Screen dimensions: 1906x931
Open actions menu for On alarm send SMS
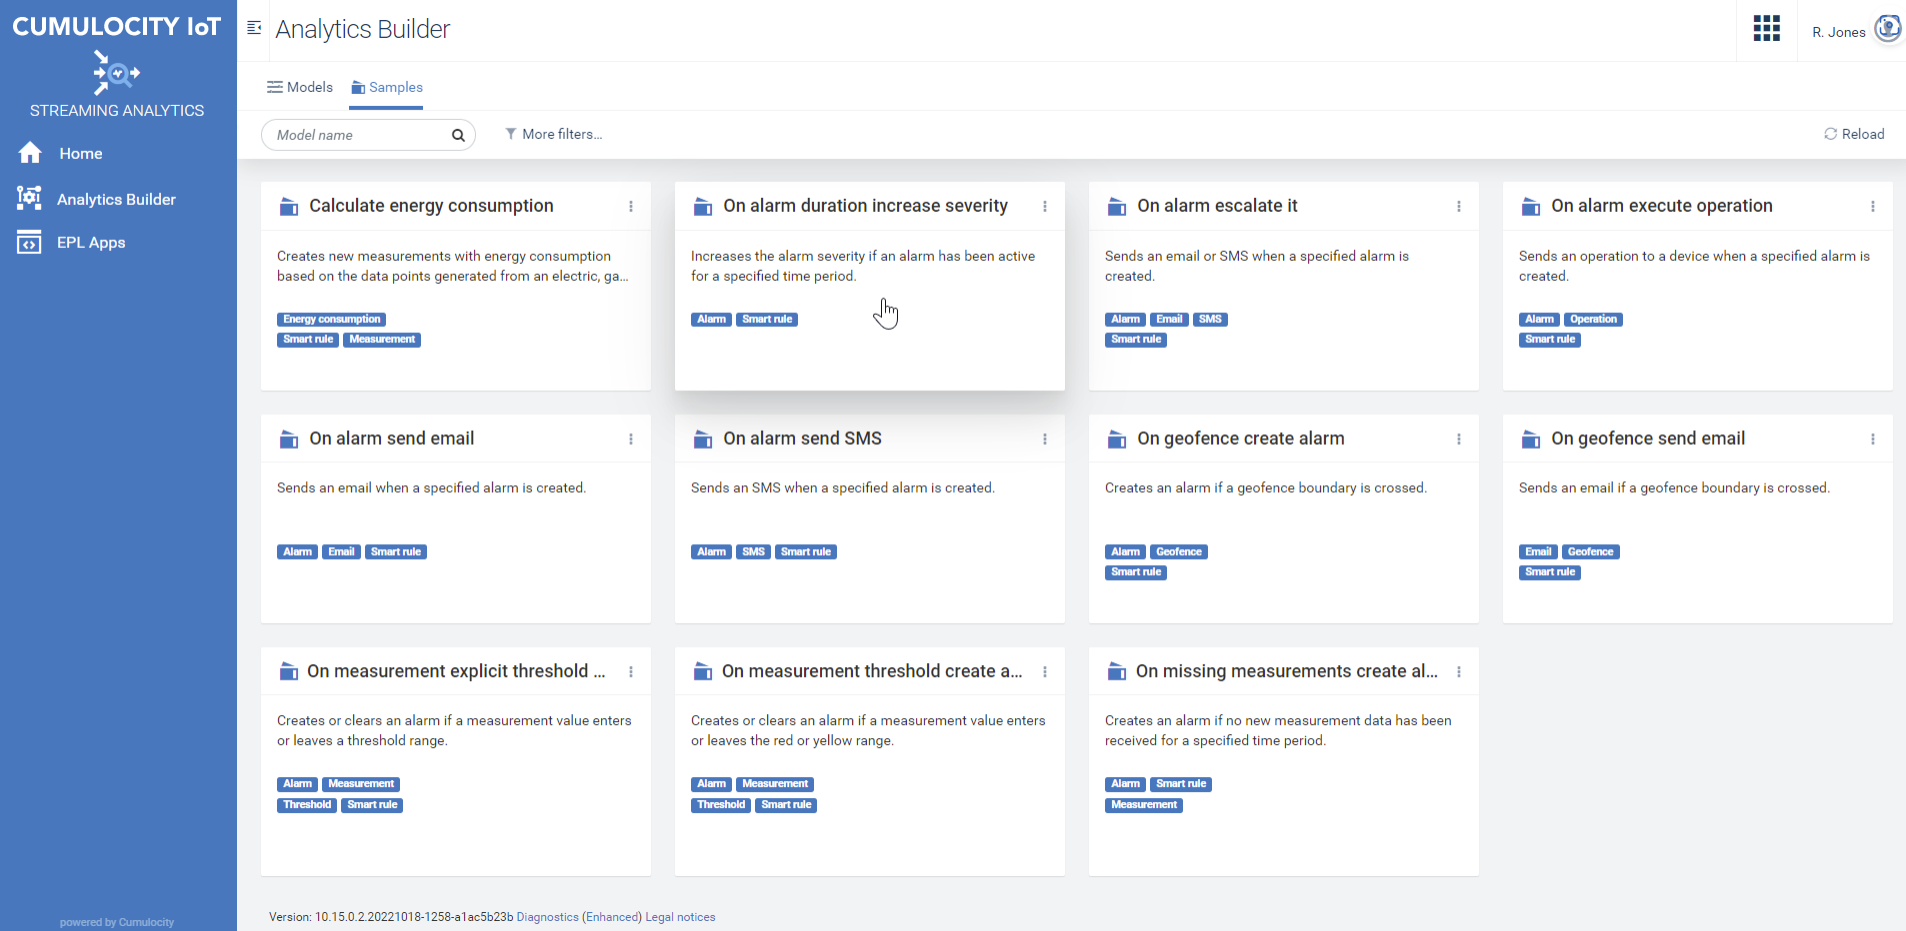click(x=1045, y=439)
